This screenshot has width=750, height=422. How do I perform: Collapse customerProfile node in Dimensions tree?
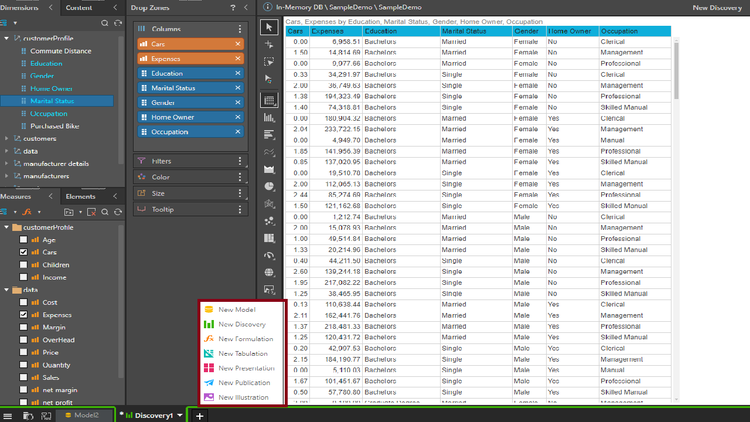(x=6, y=38)
